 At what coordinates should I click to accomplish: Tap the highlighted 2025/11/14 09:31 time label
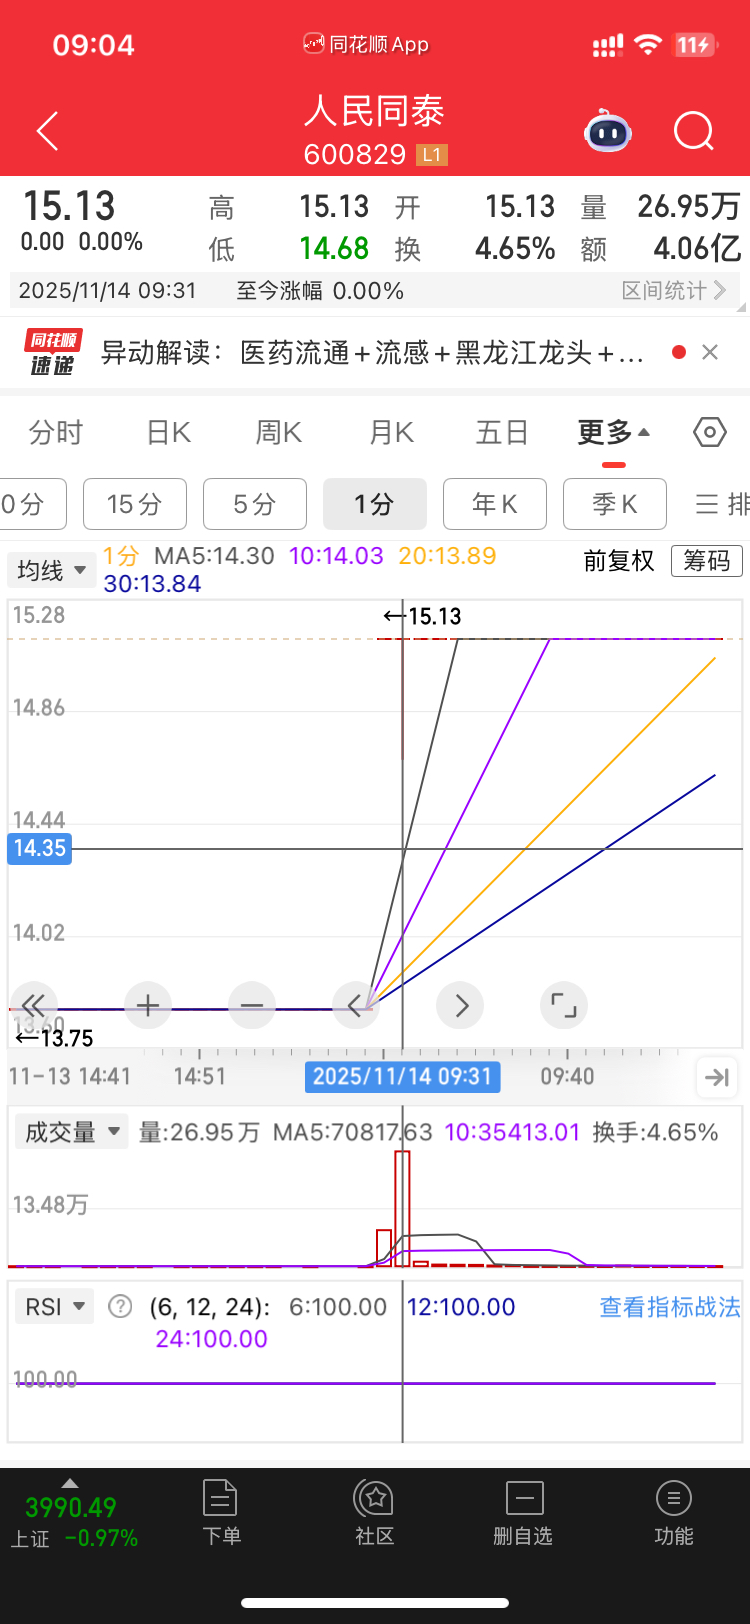pos(402,1076)
